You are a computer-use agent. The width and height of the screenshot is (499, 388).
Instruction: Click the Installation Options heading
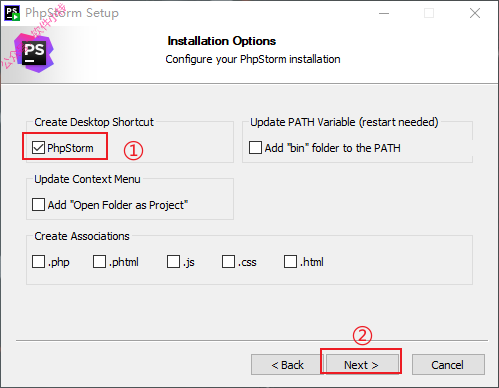point(222,41)
